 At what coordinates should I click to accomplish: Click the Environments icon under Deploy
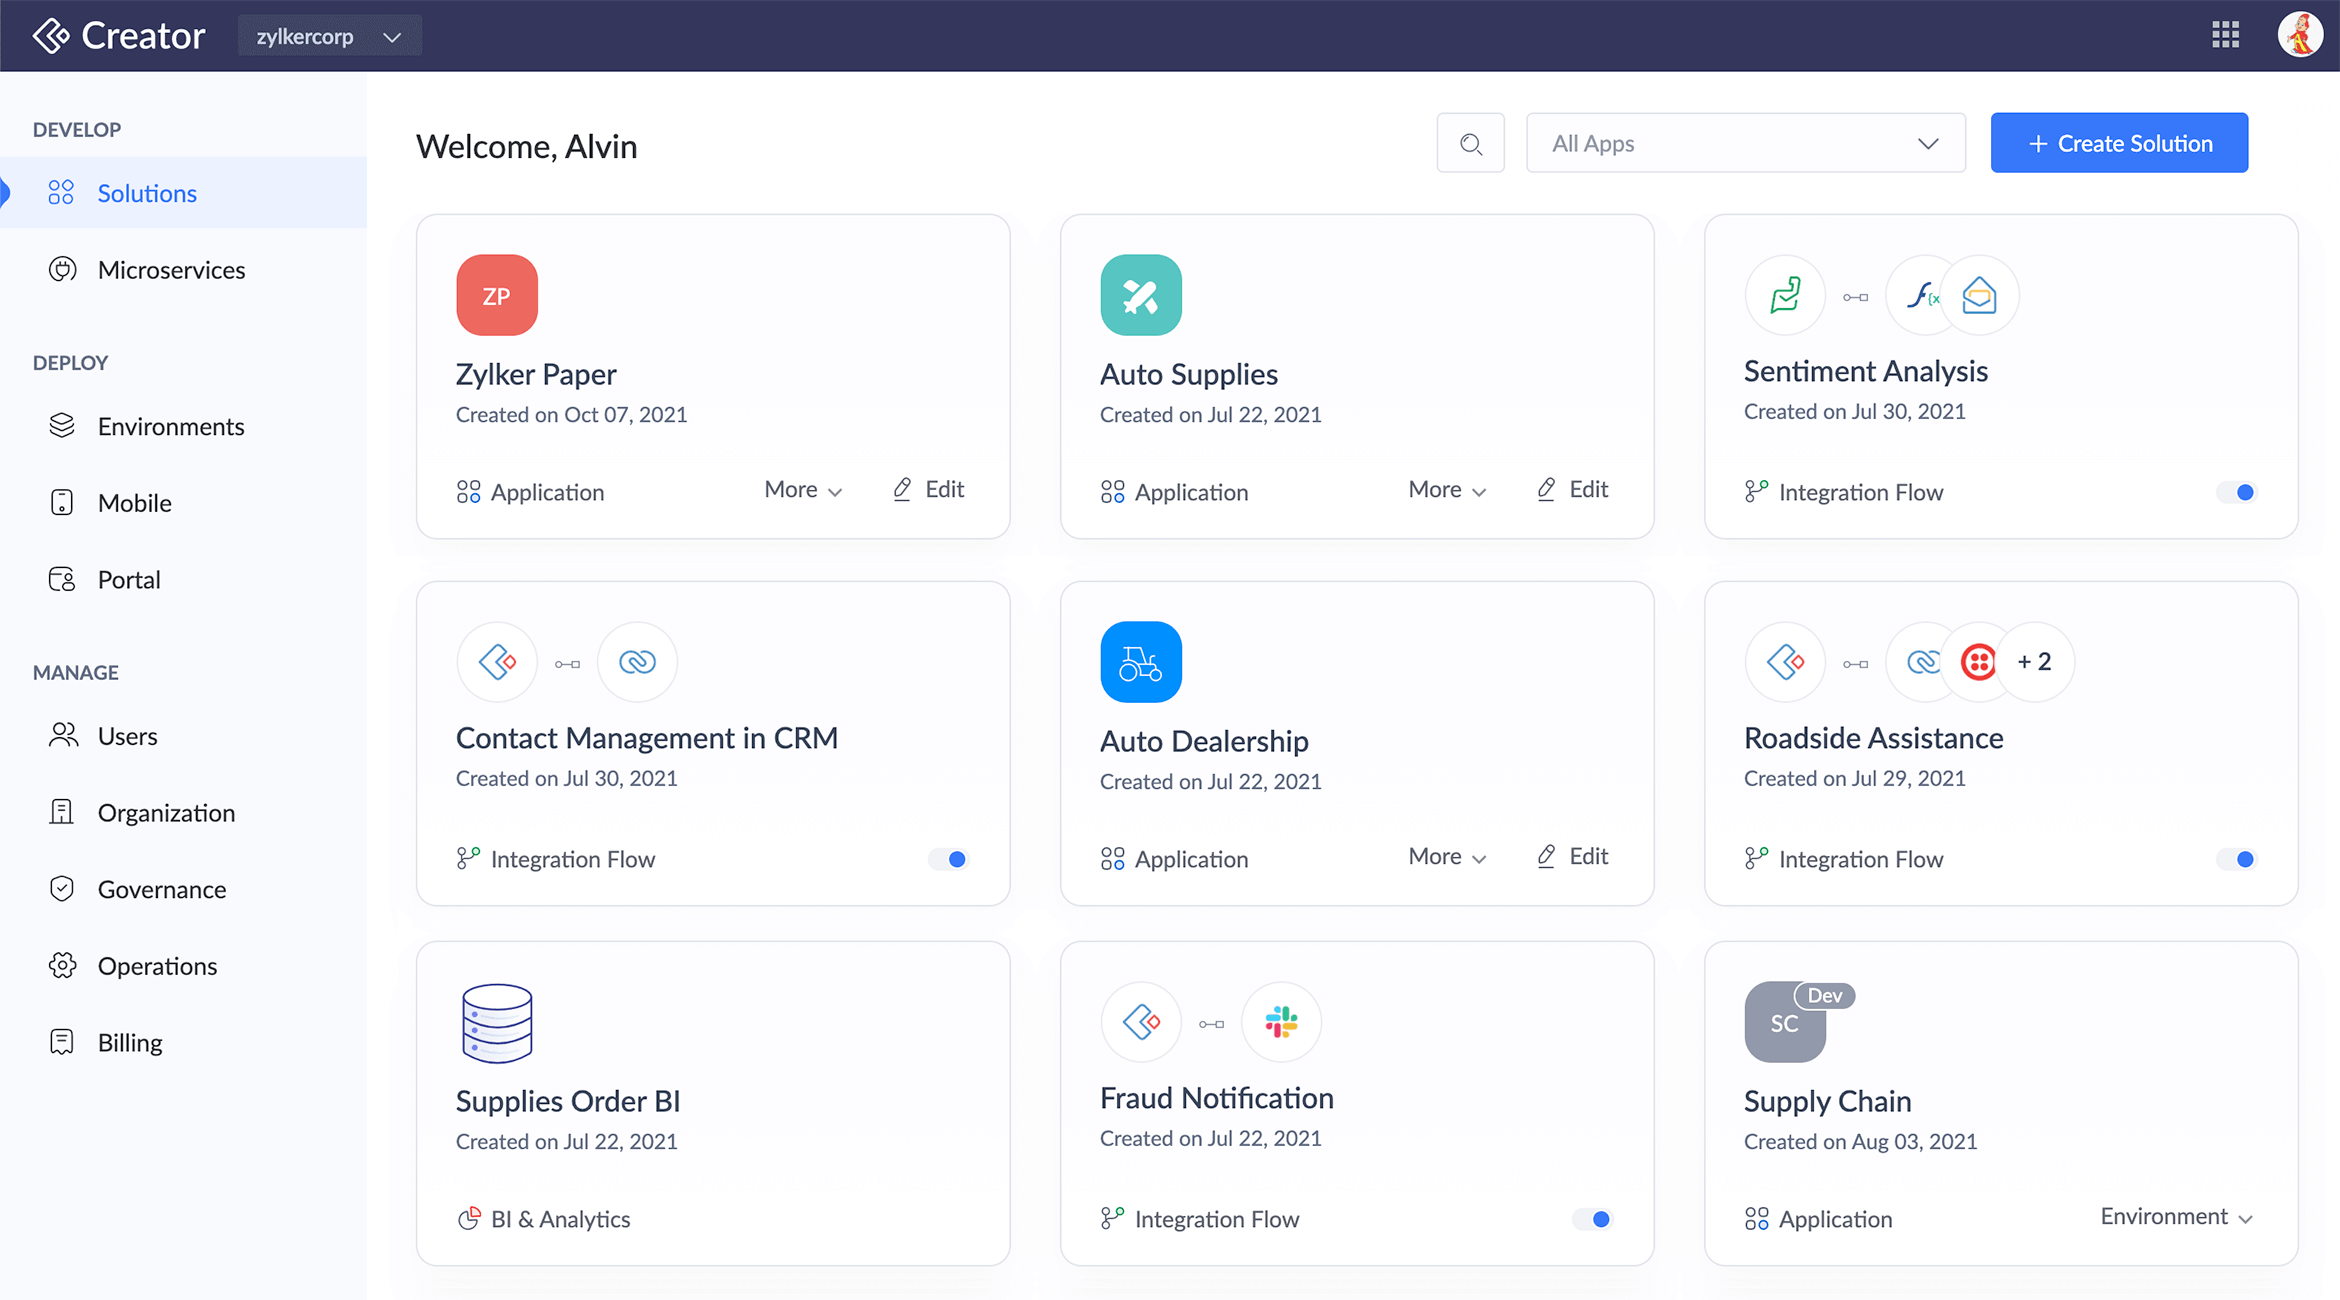(x=62, y=425)
